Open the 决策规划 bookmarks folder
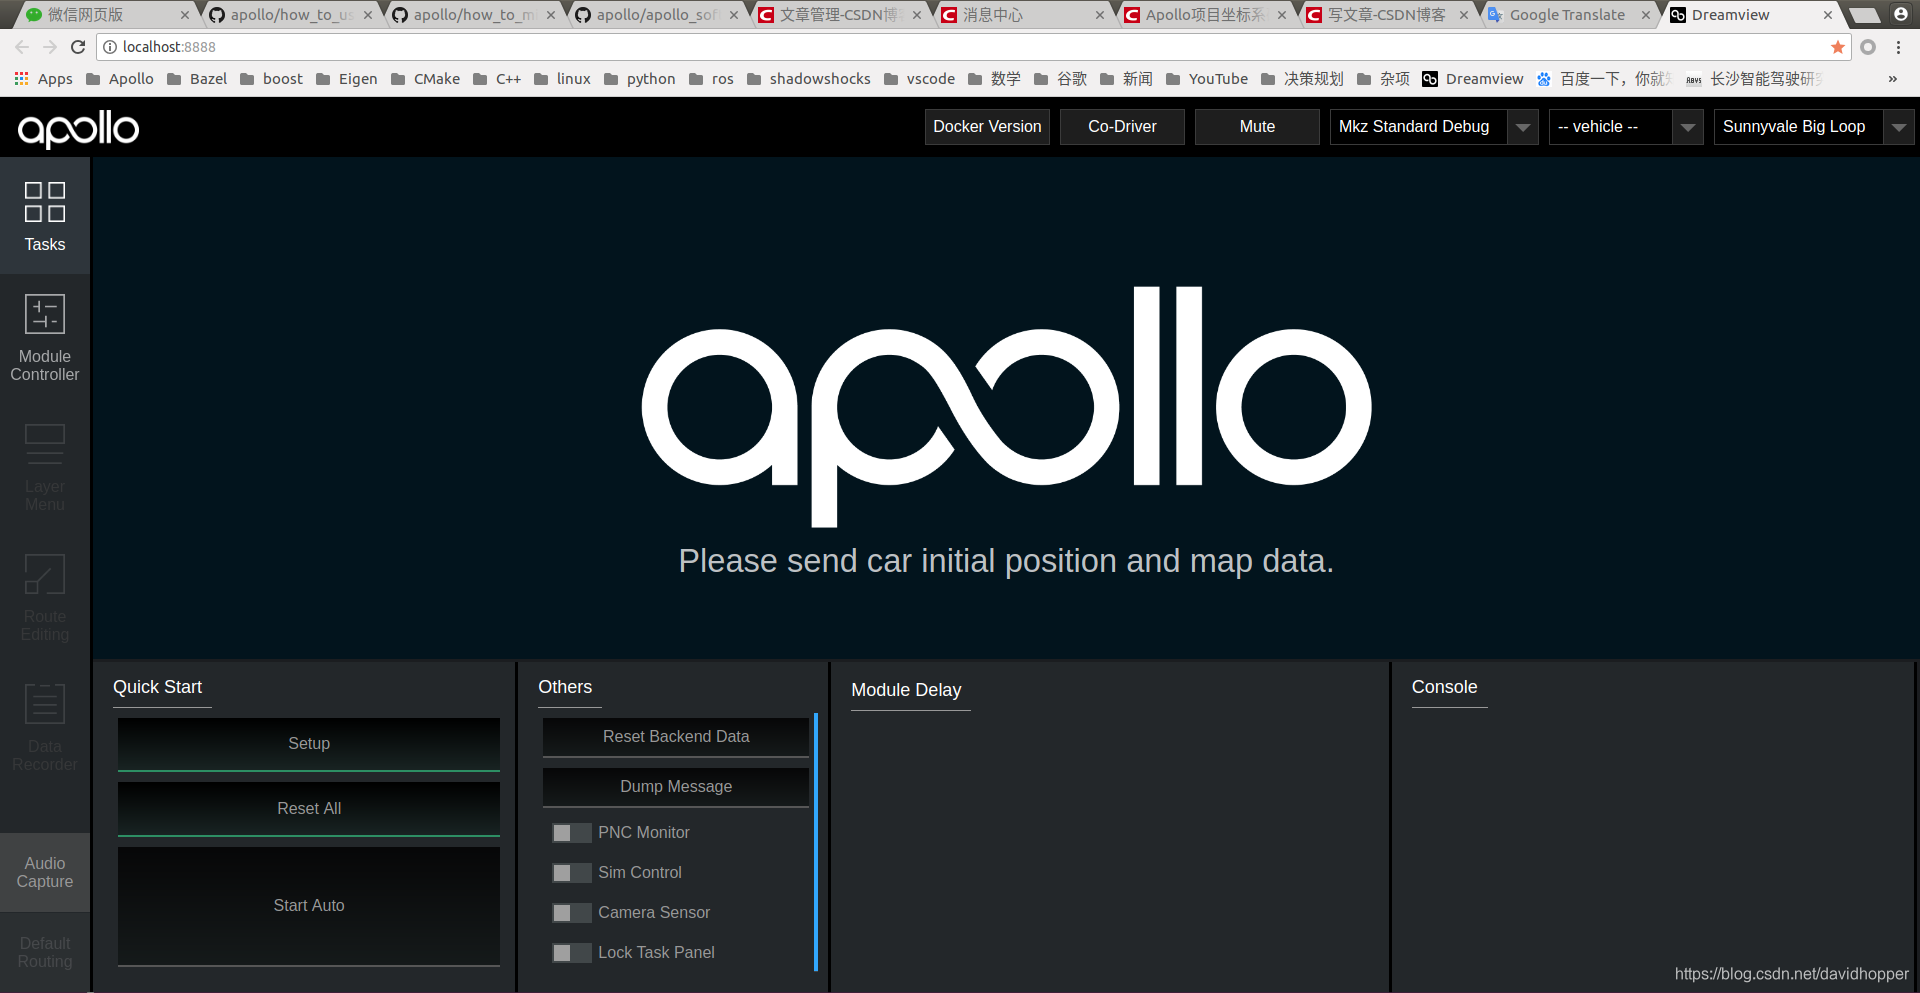This screenshot has width=1920, height=993. click(1302, 79)
